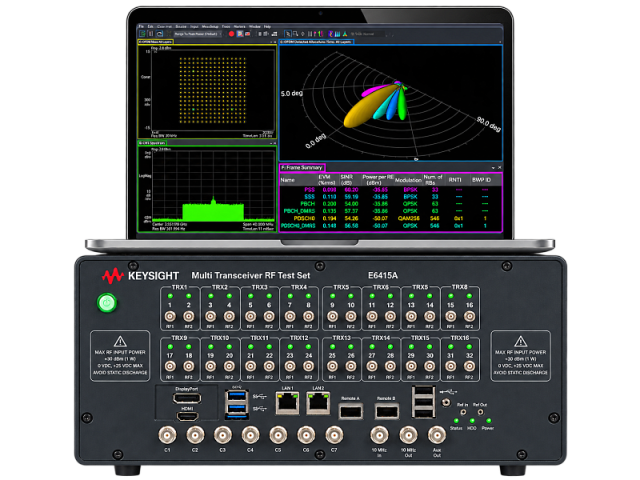The image size is (640, 480).
Task: Click the highlighted icon right of Record
Action: pyautogui.click(x=240, y=34)
